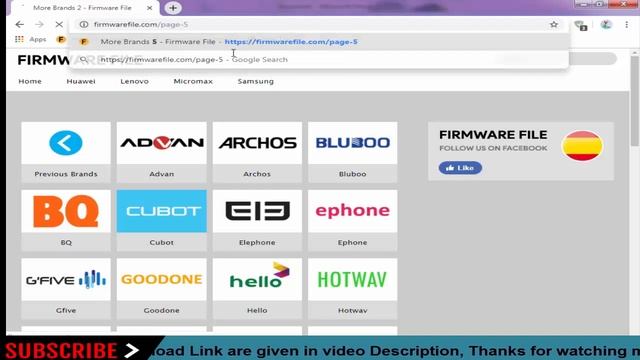
Task: Click the Previous Brands arrow icon
Action: [x=66, y=143]
